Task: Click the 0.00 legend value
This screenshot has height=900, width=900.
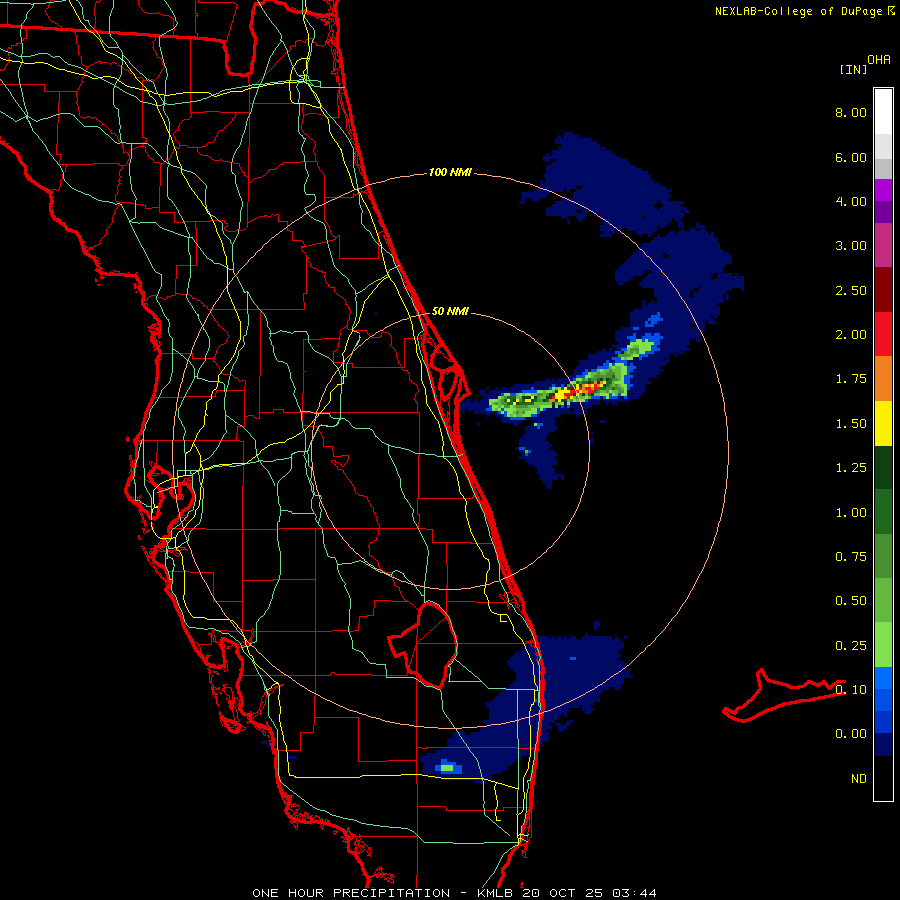Action: 851,734
